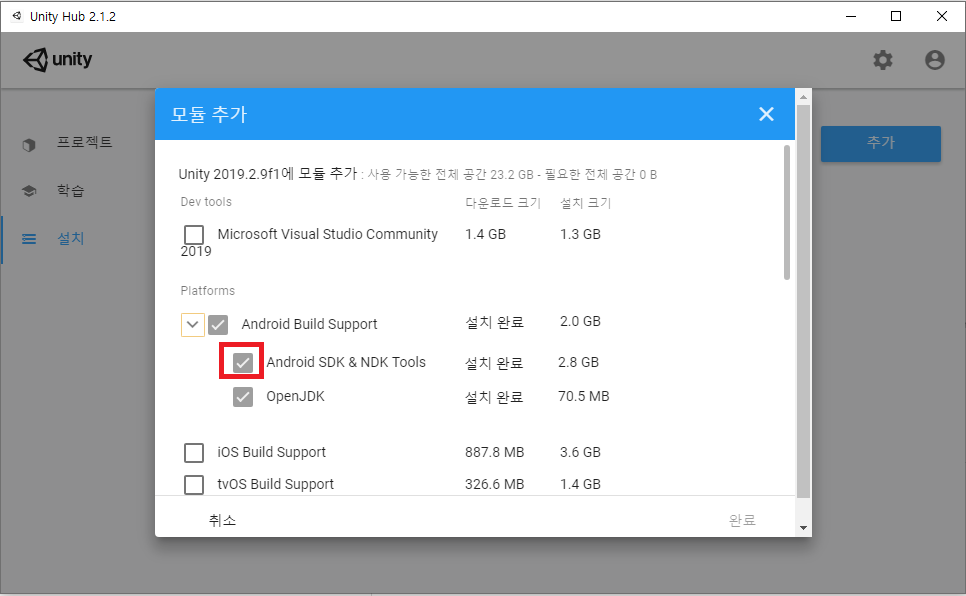Click the Unity logo in the header
The height and width of the screenshot is (596, 966).
[57, 60]
